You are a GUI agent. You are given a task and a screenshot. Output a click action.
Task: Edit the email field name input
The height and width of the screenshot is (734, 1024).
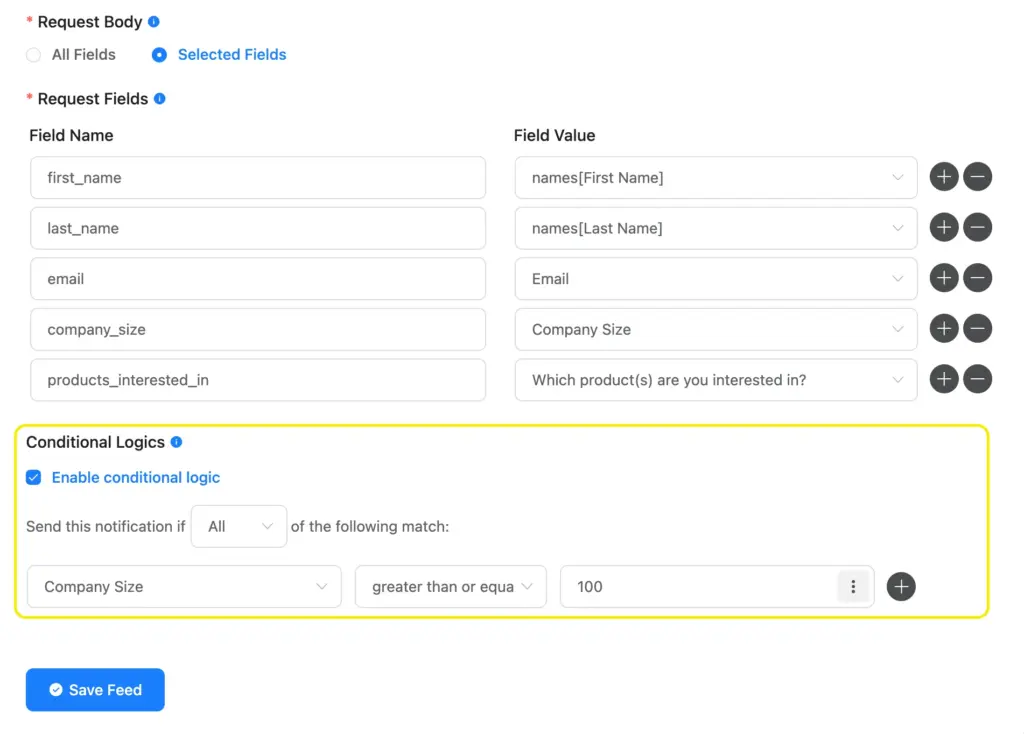[258, 279]
